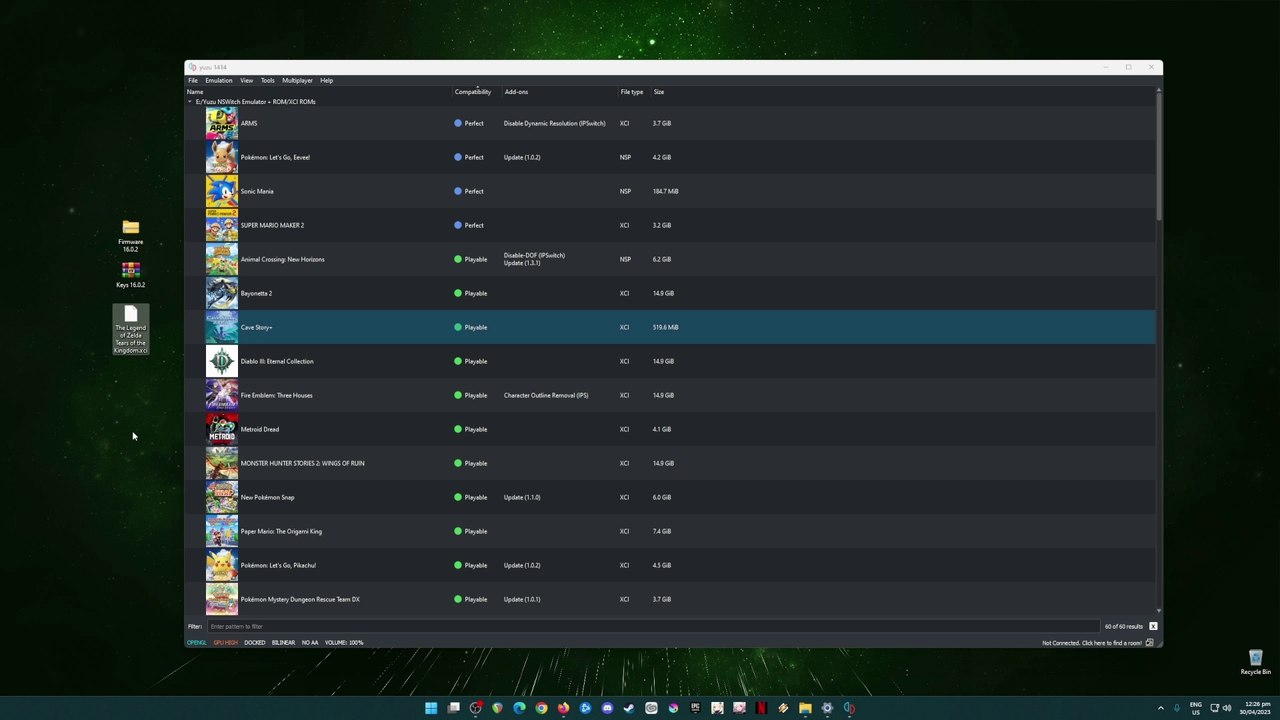The width and height of the screenshot is (1280, 720).
Task: Open the Emulation menu
Action: [219, 81]
